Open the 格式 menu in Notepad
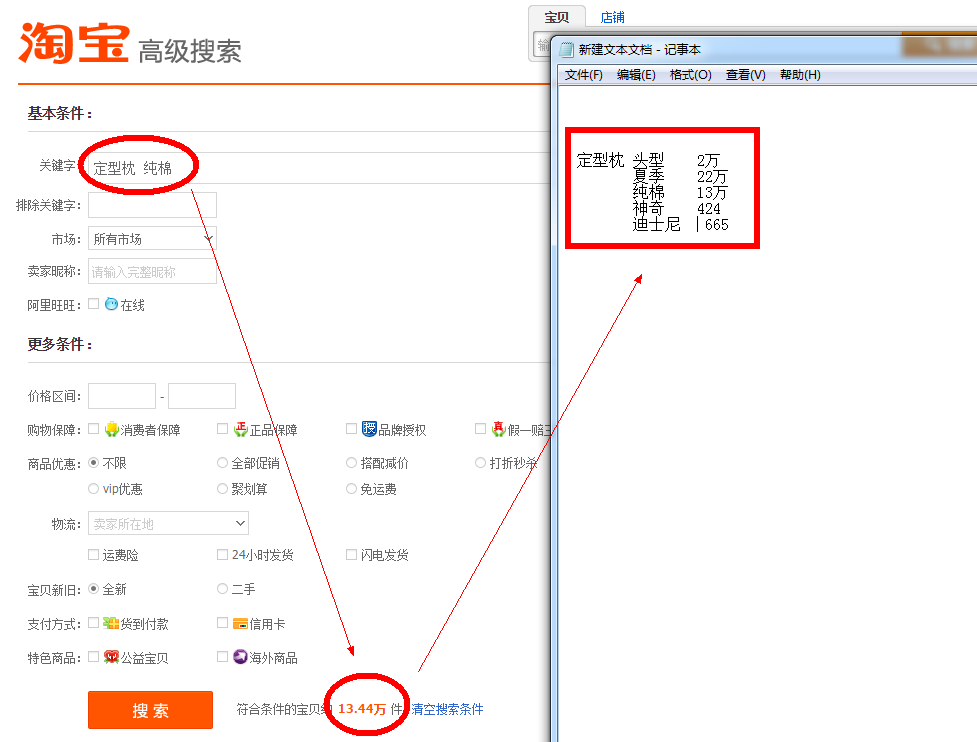The width and height of the screenshot is (977, 742). (691, 74)
